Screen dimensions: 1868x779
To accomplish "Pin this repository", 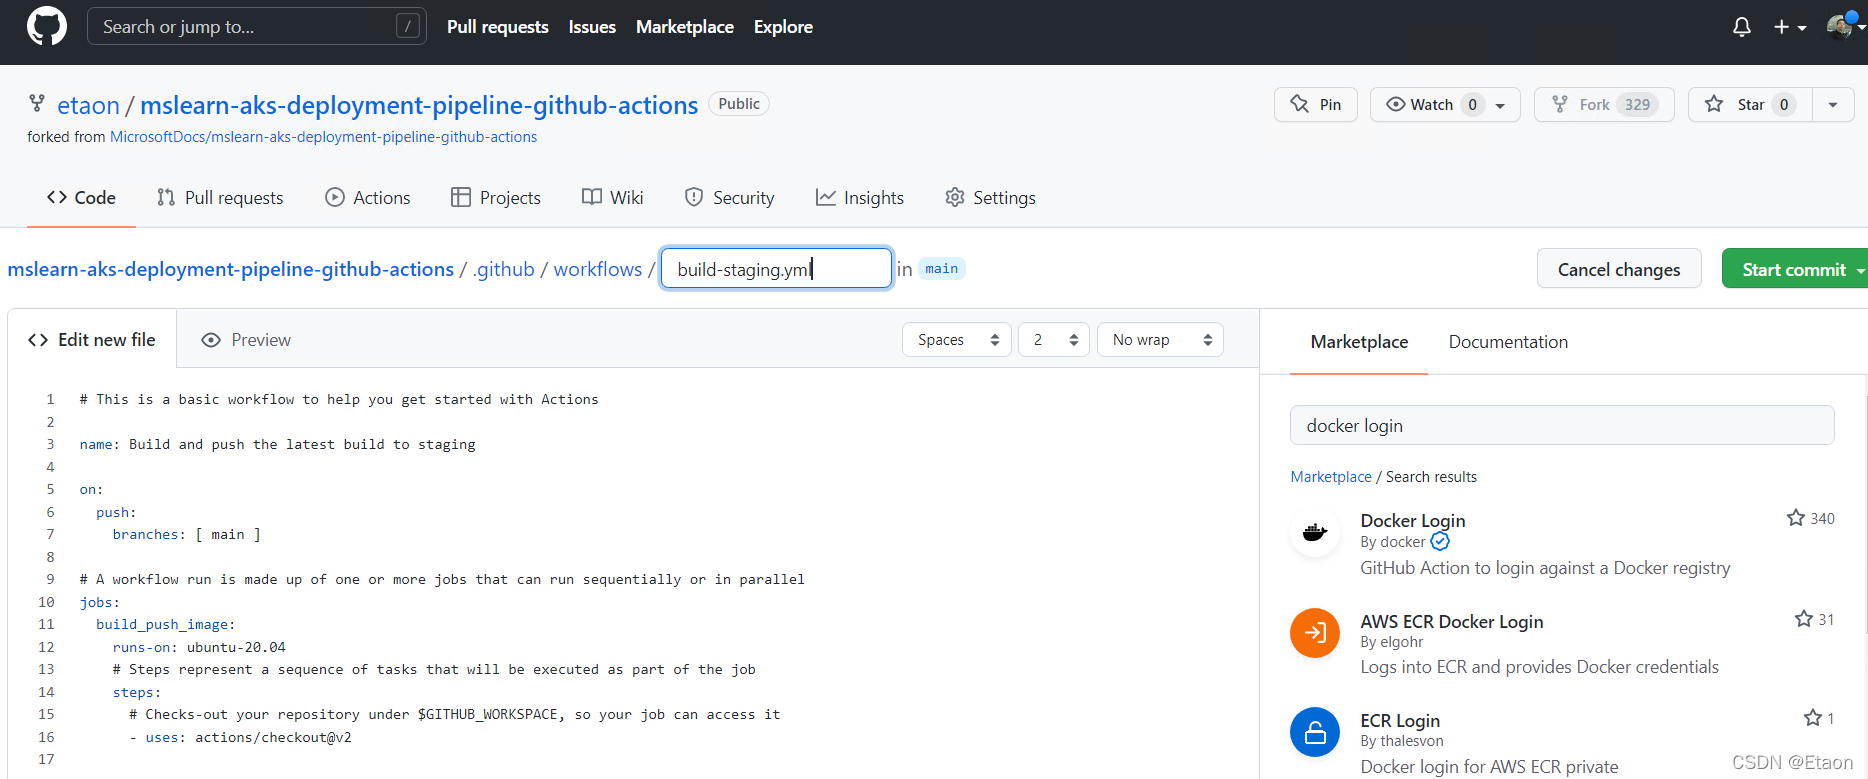I will pos(1316,105).
